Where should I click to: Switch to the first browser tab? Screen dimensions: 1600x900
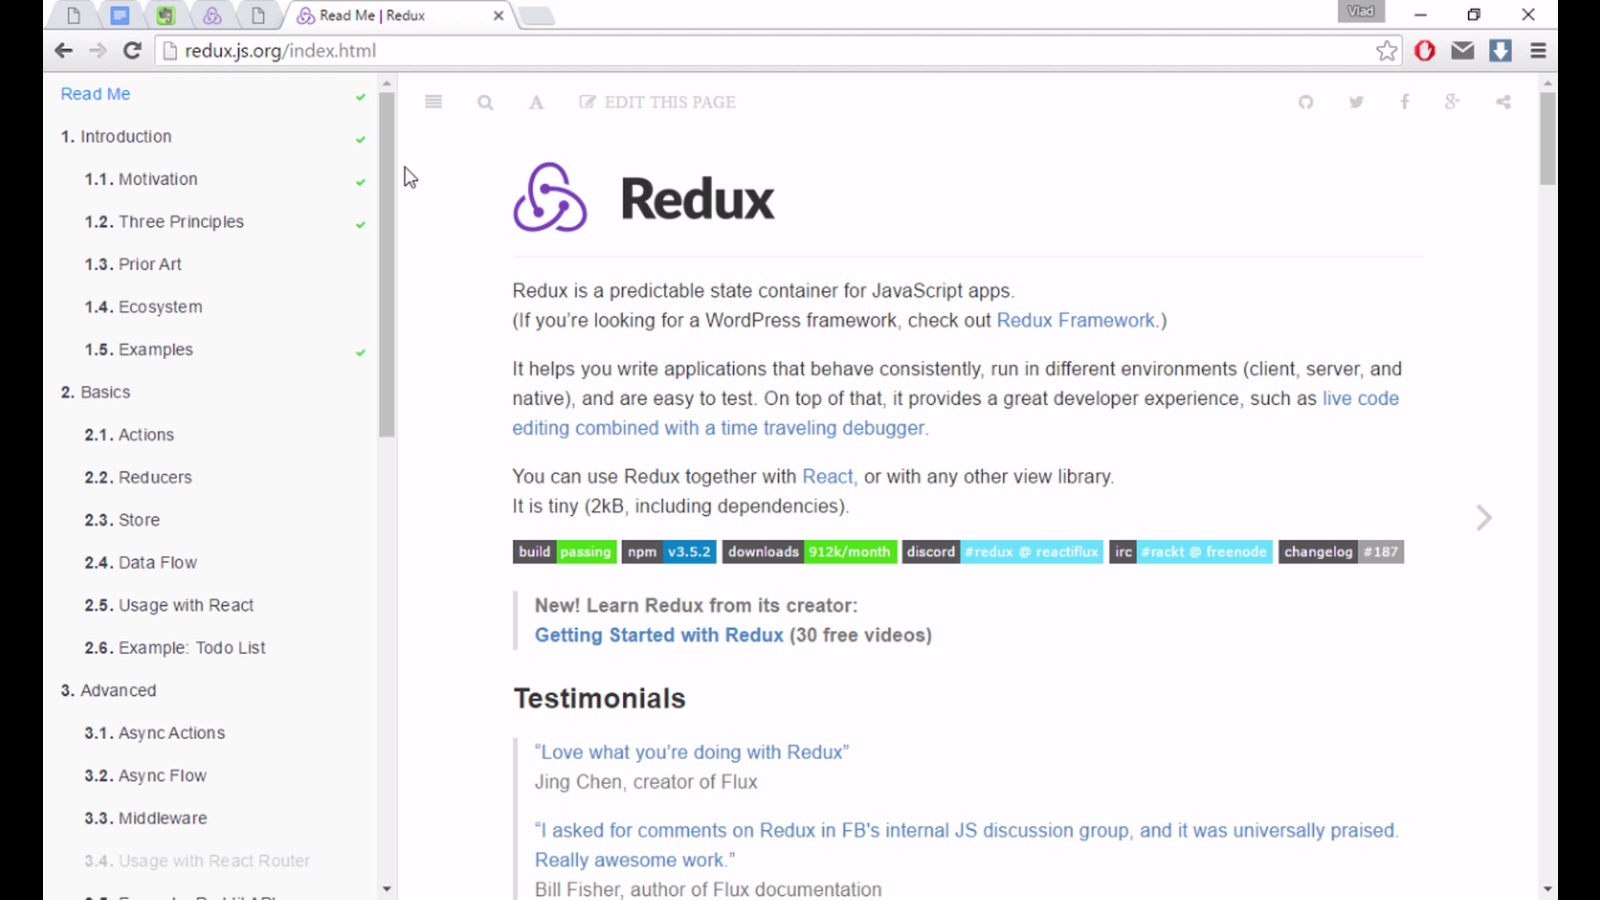tap(73, 15)
